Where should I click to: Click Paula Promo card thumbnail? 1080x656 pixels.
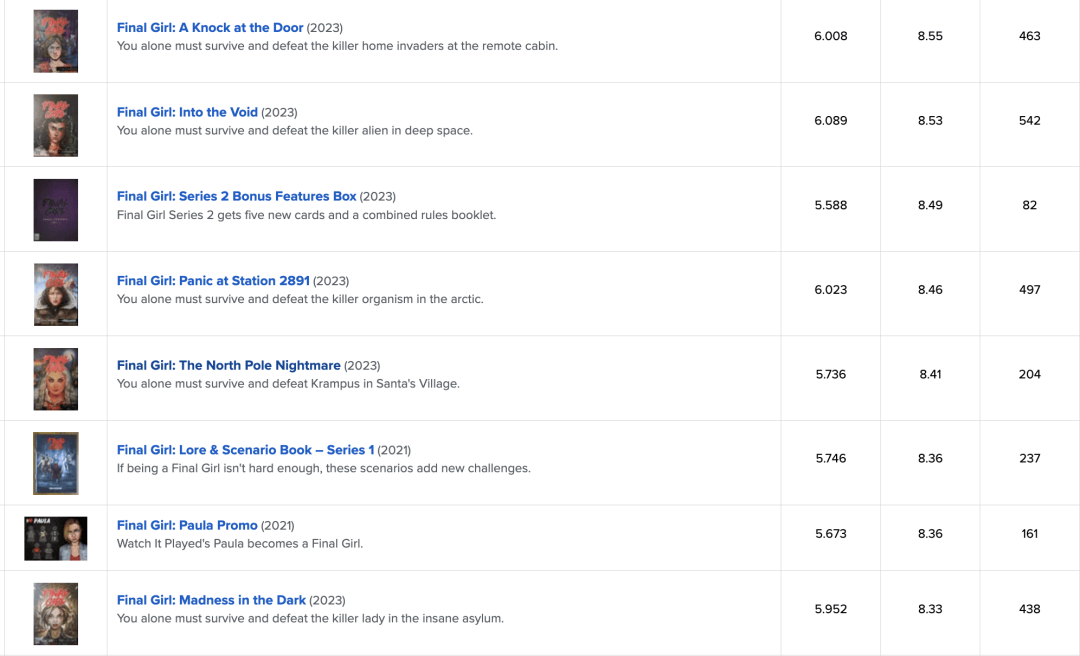55,538
